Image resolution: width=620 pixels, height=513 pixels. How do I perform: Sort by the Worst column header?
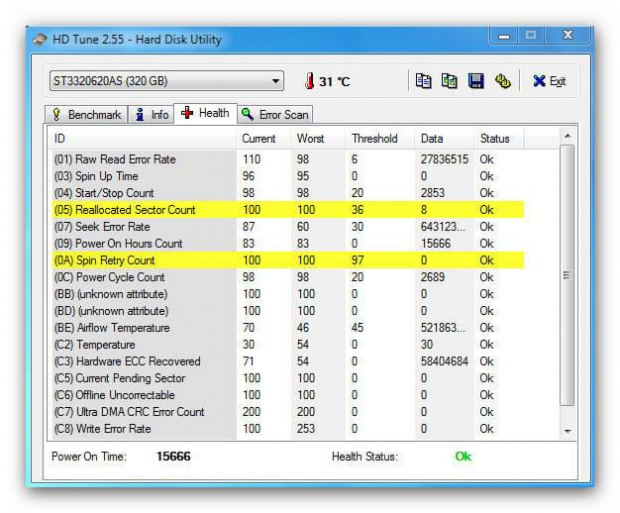[x=318, y=138]
